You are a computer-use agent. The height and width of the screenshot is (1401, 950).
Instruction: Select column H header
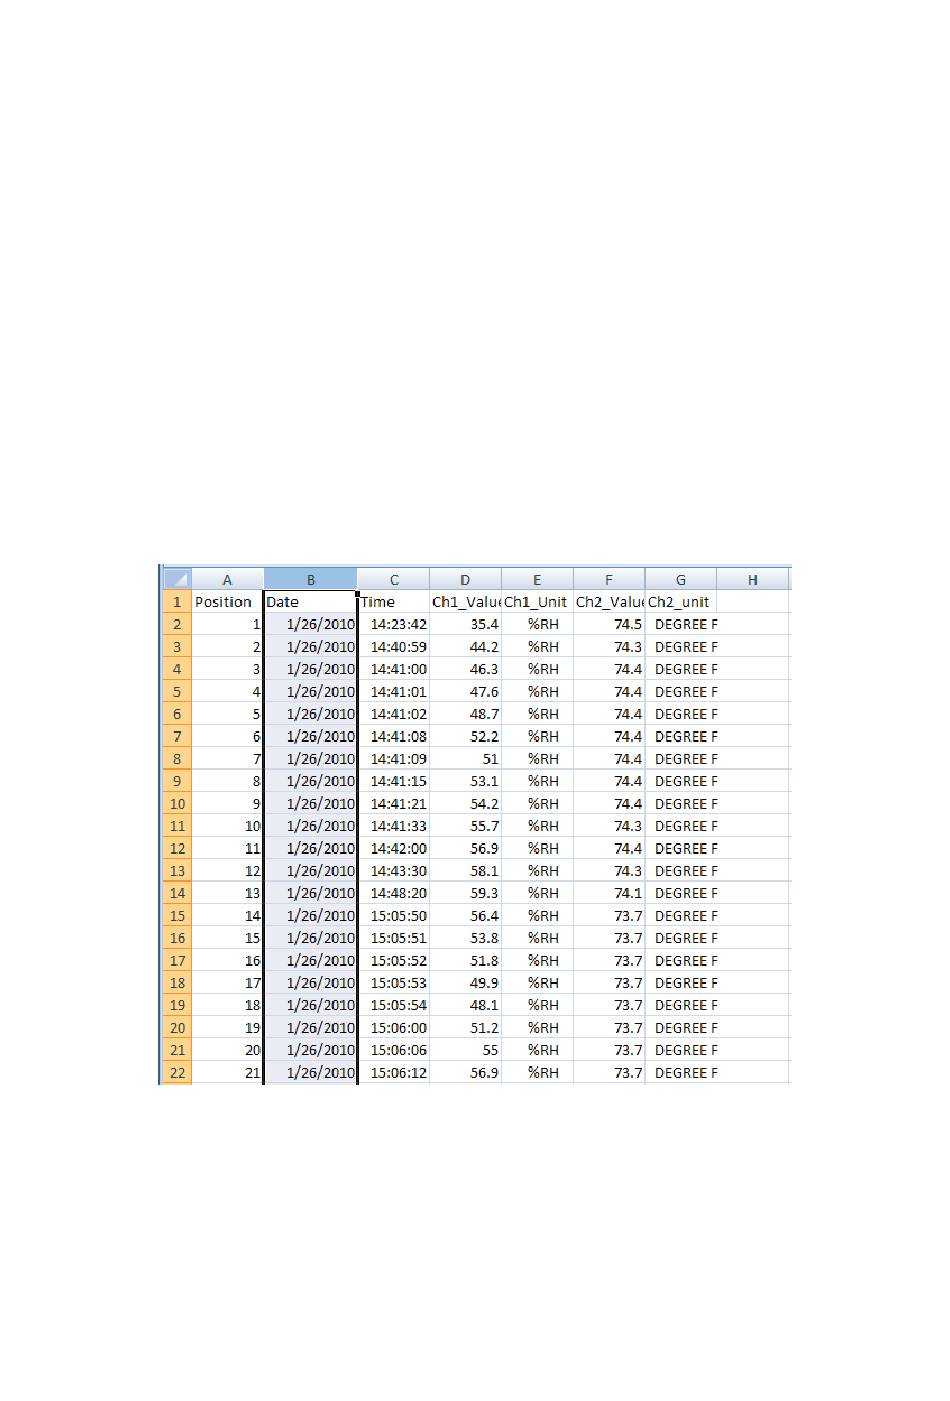click(x=753, y=579)
